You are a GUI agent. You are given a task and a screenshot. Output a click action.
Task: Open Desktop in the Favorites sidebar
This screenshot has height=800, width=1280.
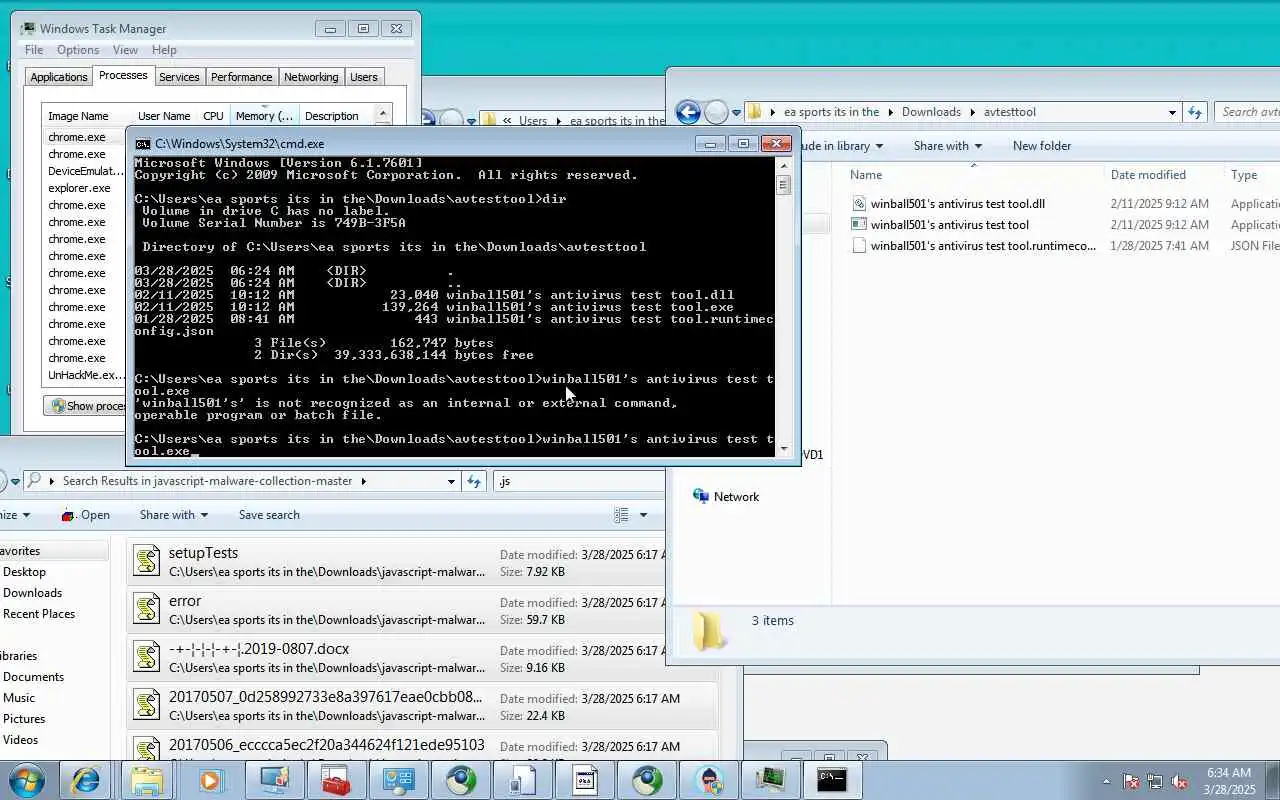click(24, 572)
